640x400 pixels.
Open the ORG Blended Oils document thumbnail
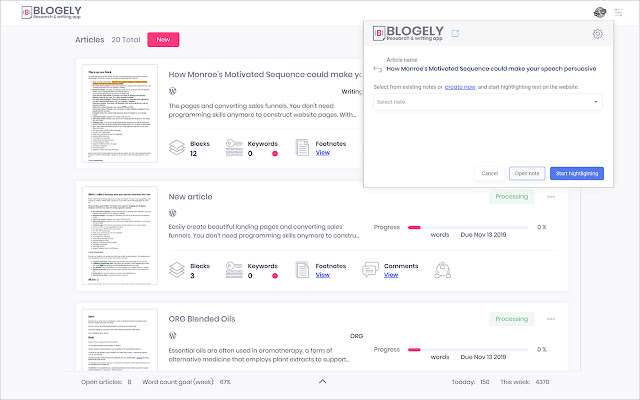tap(120, 340)
